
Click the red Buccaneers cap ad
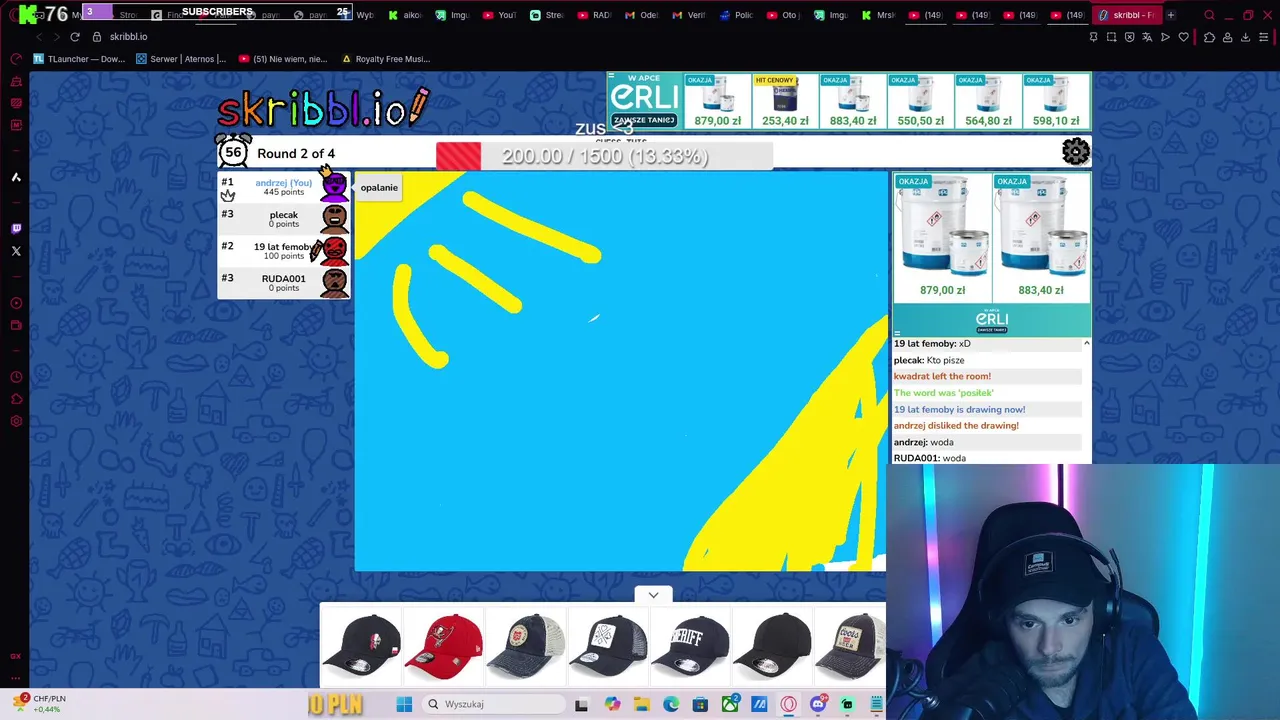[443, 646]
